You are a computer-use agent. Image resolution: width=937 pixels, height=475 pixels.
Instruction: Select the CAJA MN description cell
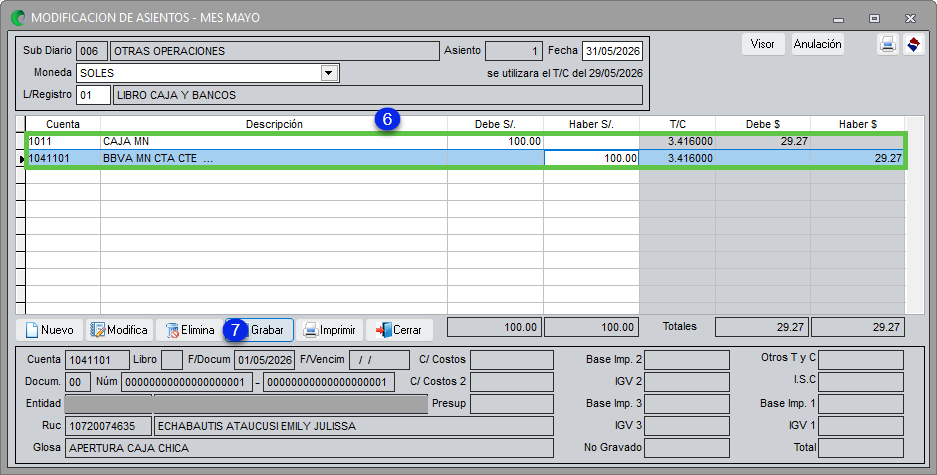274,142
